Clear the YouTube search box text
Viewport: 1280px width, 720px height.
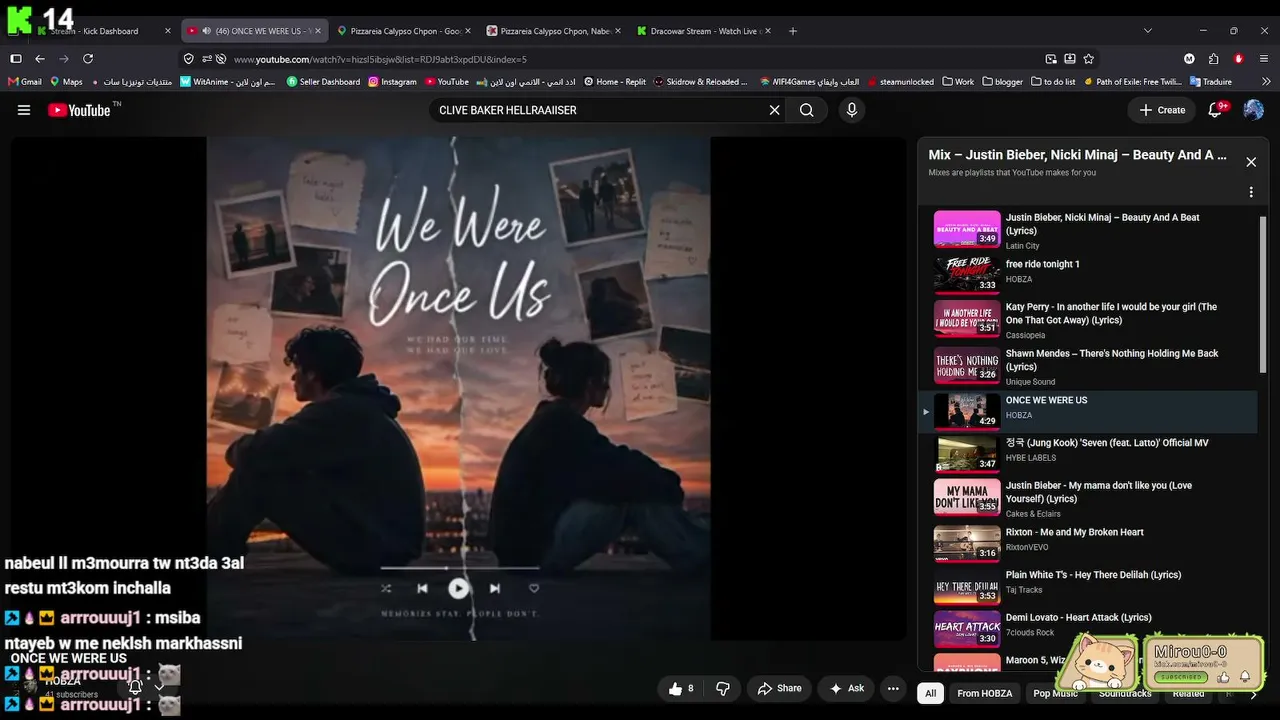[774, 110]
